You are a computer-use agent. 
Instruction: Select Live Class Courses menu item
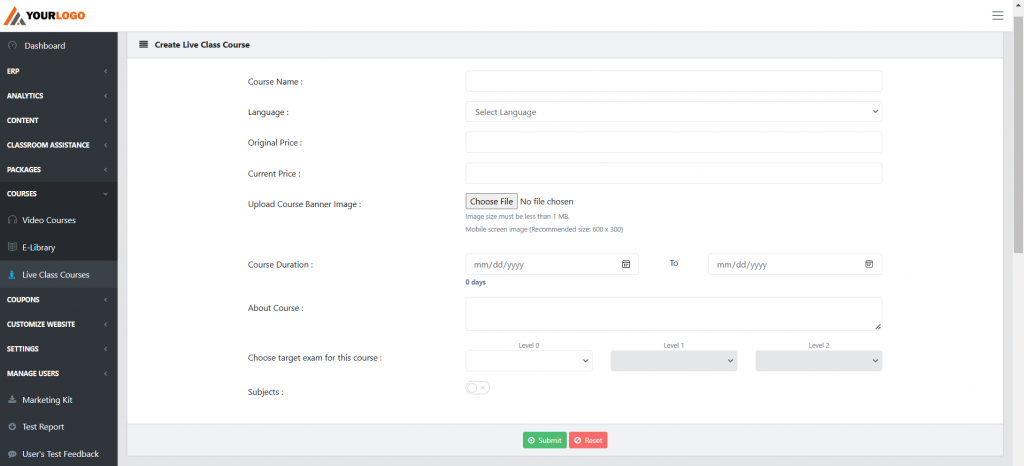[x=59, y=275]
